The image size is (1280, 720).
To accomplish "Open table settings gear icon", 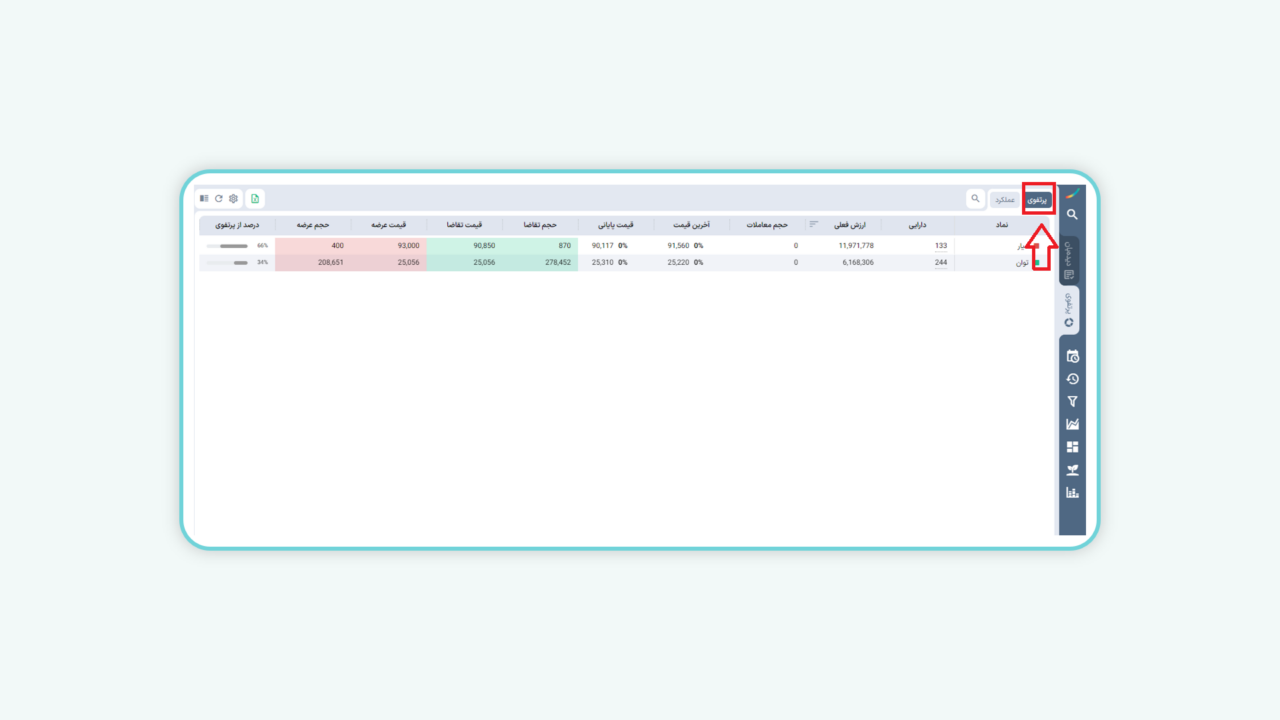I will tap(233, 199).
